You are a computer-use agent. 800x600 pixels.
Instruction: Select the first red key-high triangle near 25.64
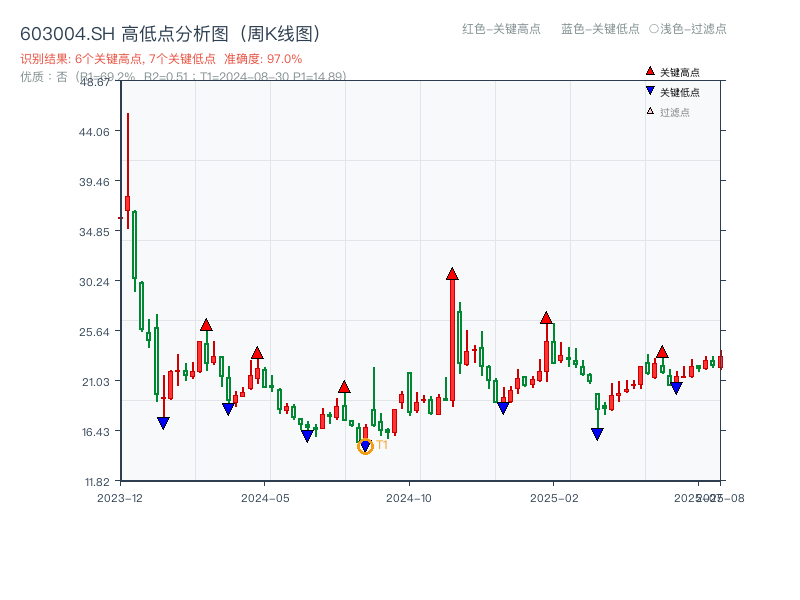pos(206,325)
